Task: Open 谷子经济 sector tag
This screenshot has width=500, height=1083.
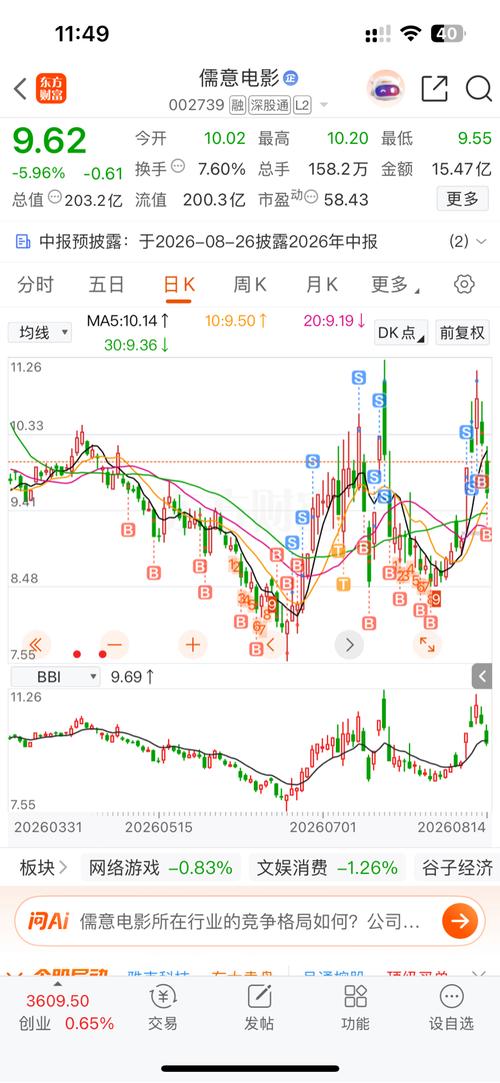Action: (456, 868)
